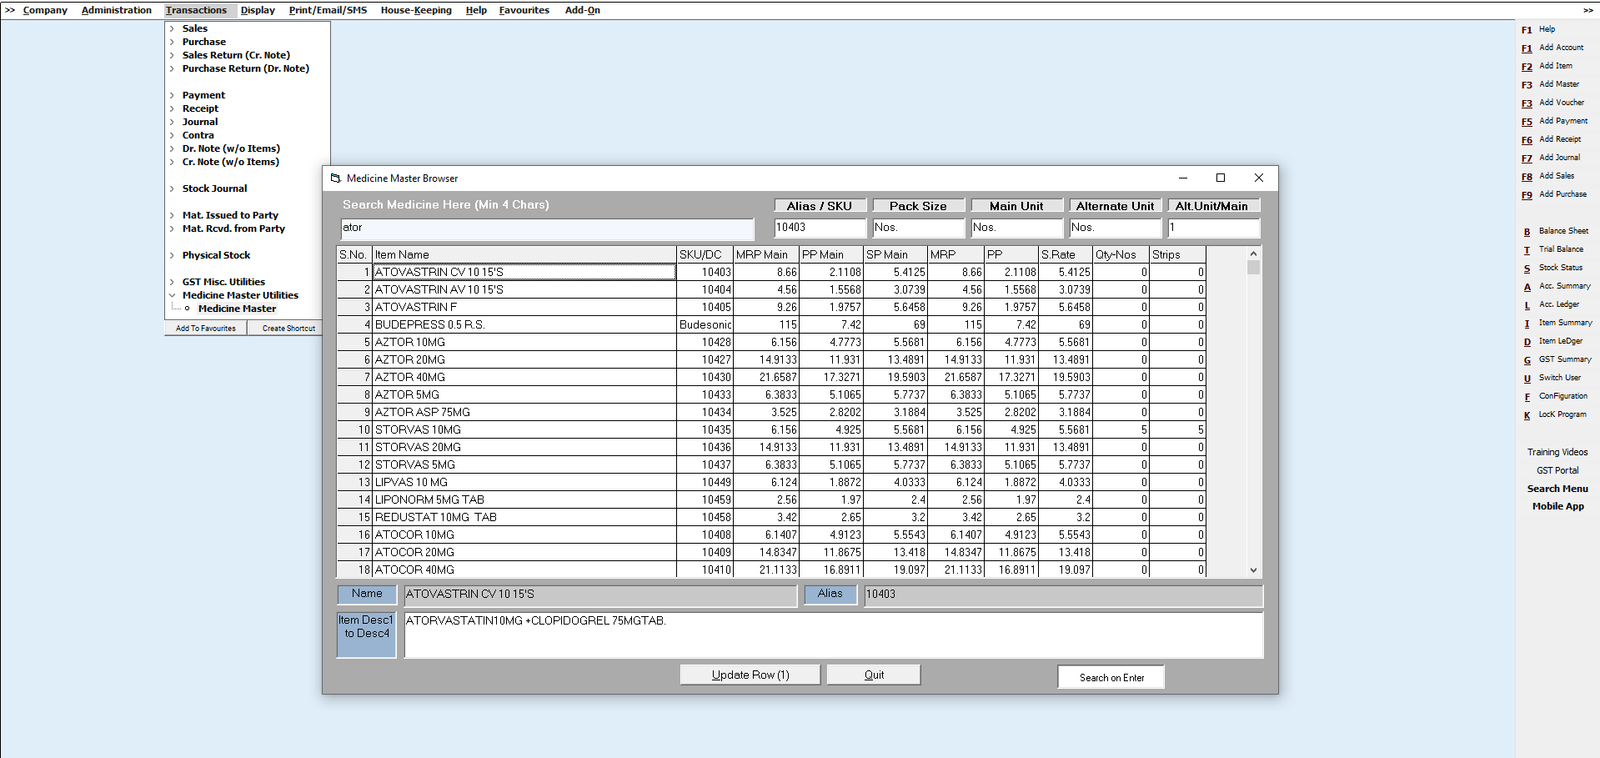
Task: Open Balance Sheet from right sidebar
Action: (x=1563, y=231)
